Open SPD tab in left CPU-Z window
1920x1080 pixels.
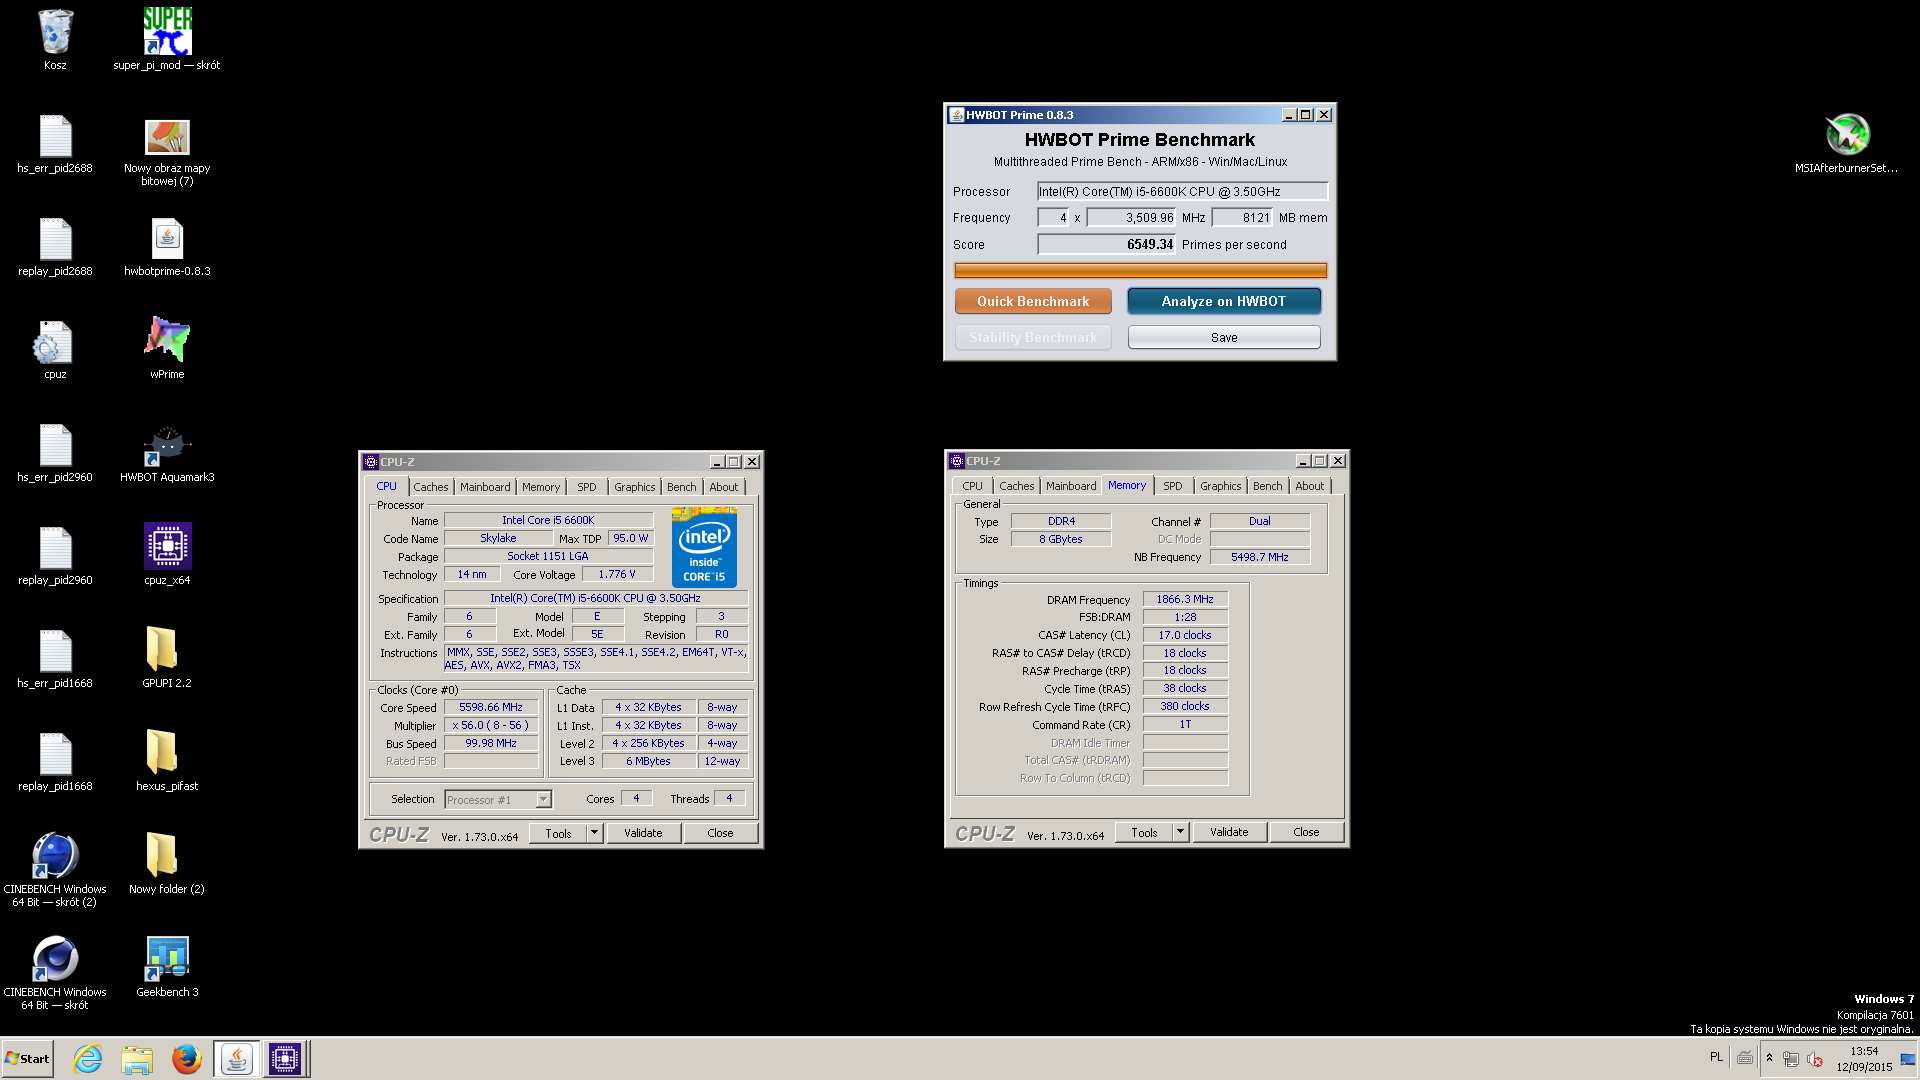tap(587, 487)
